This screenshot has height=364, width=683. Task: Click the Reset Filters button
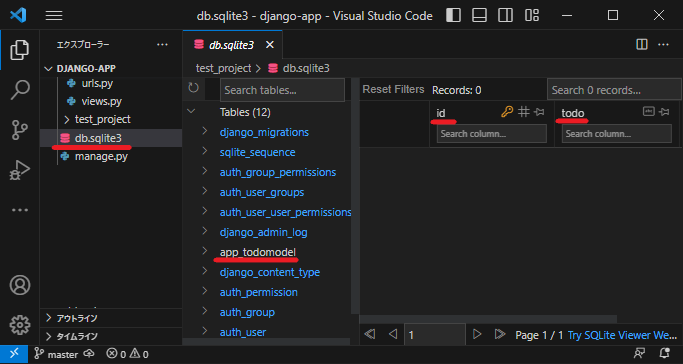pos(393,90)
